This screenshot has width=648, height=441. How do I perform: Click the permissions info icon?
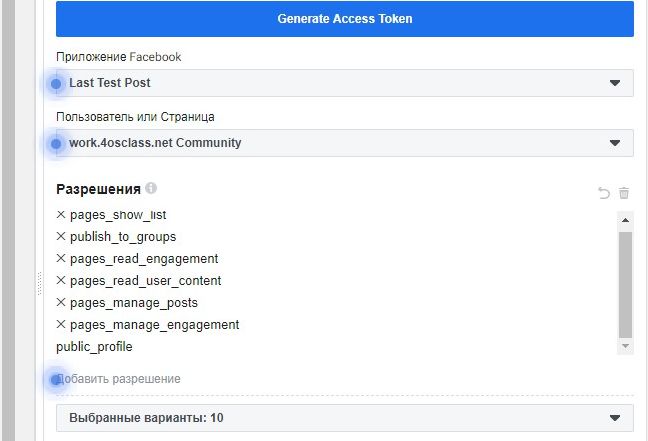pyautogui.click(x=151, y=188)
